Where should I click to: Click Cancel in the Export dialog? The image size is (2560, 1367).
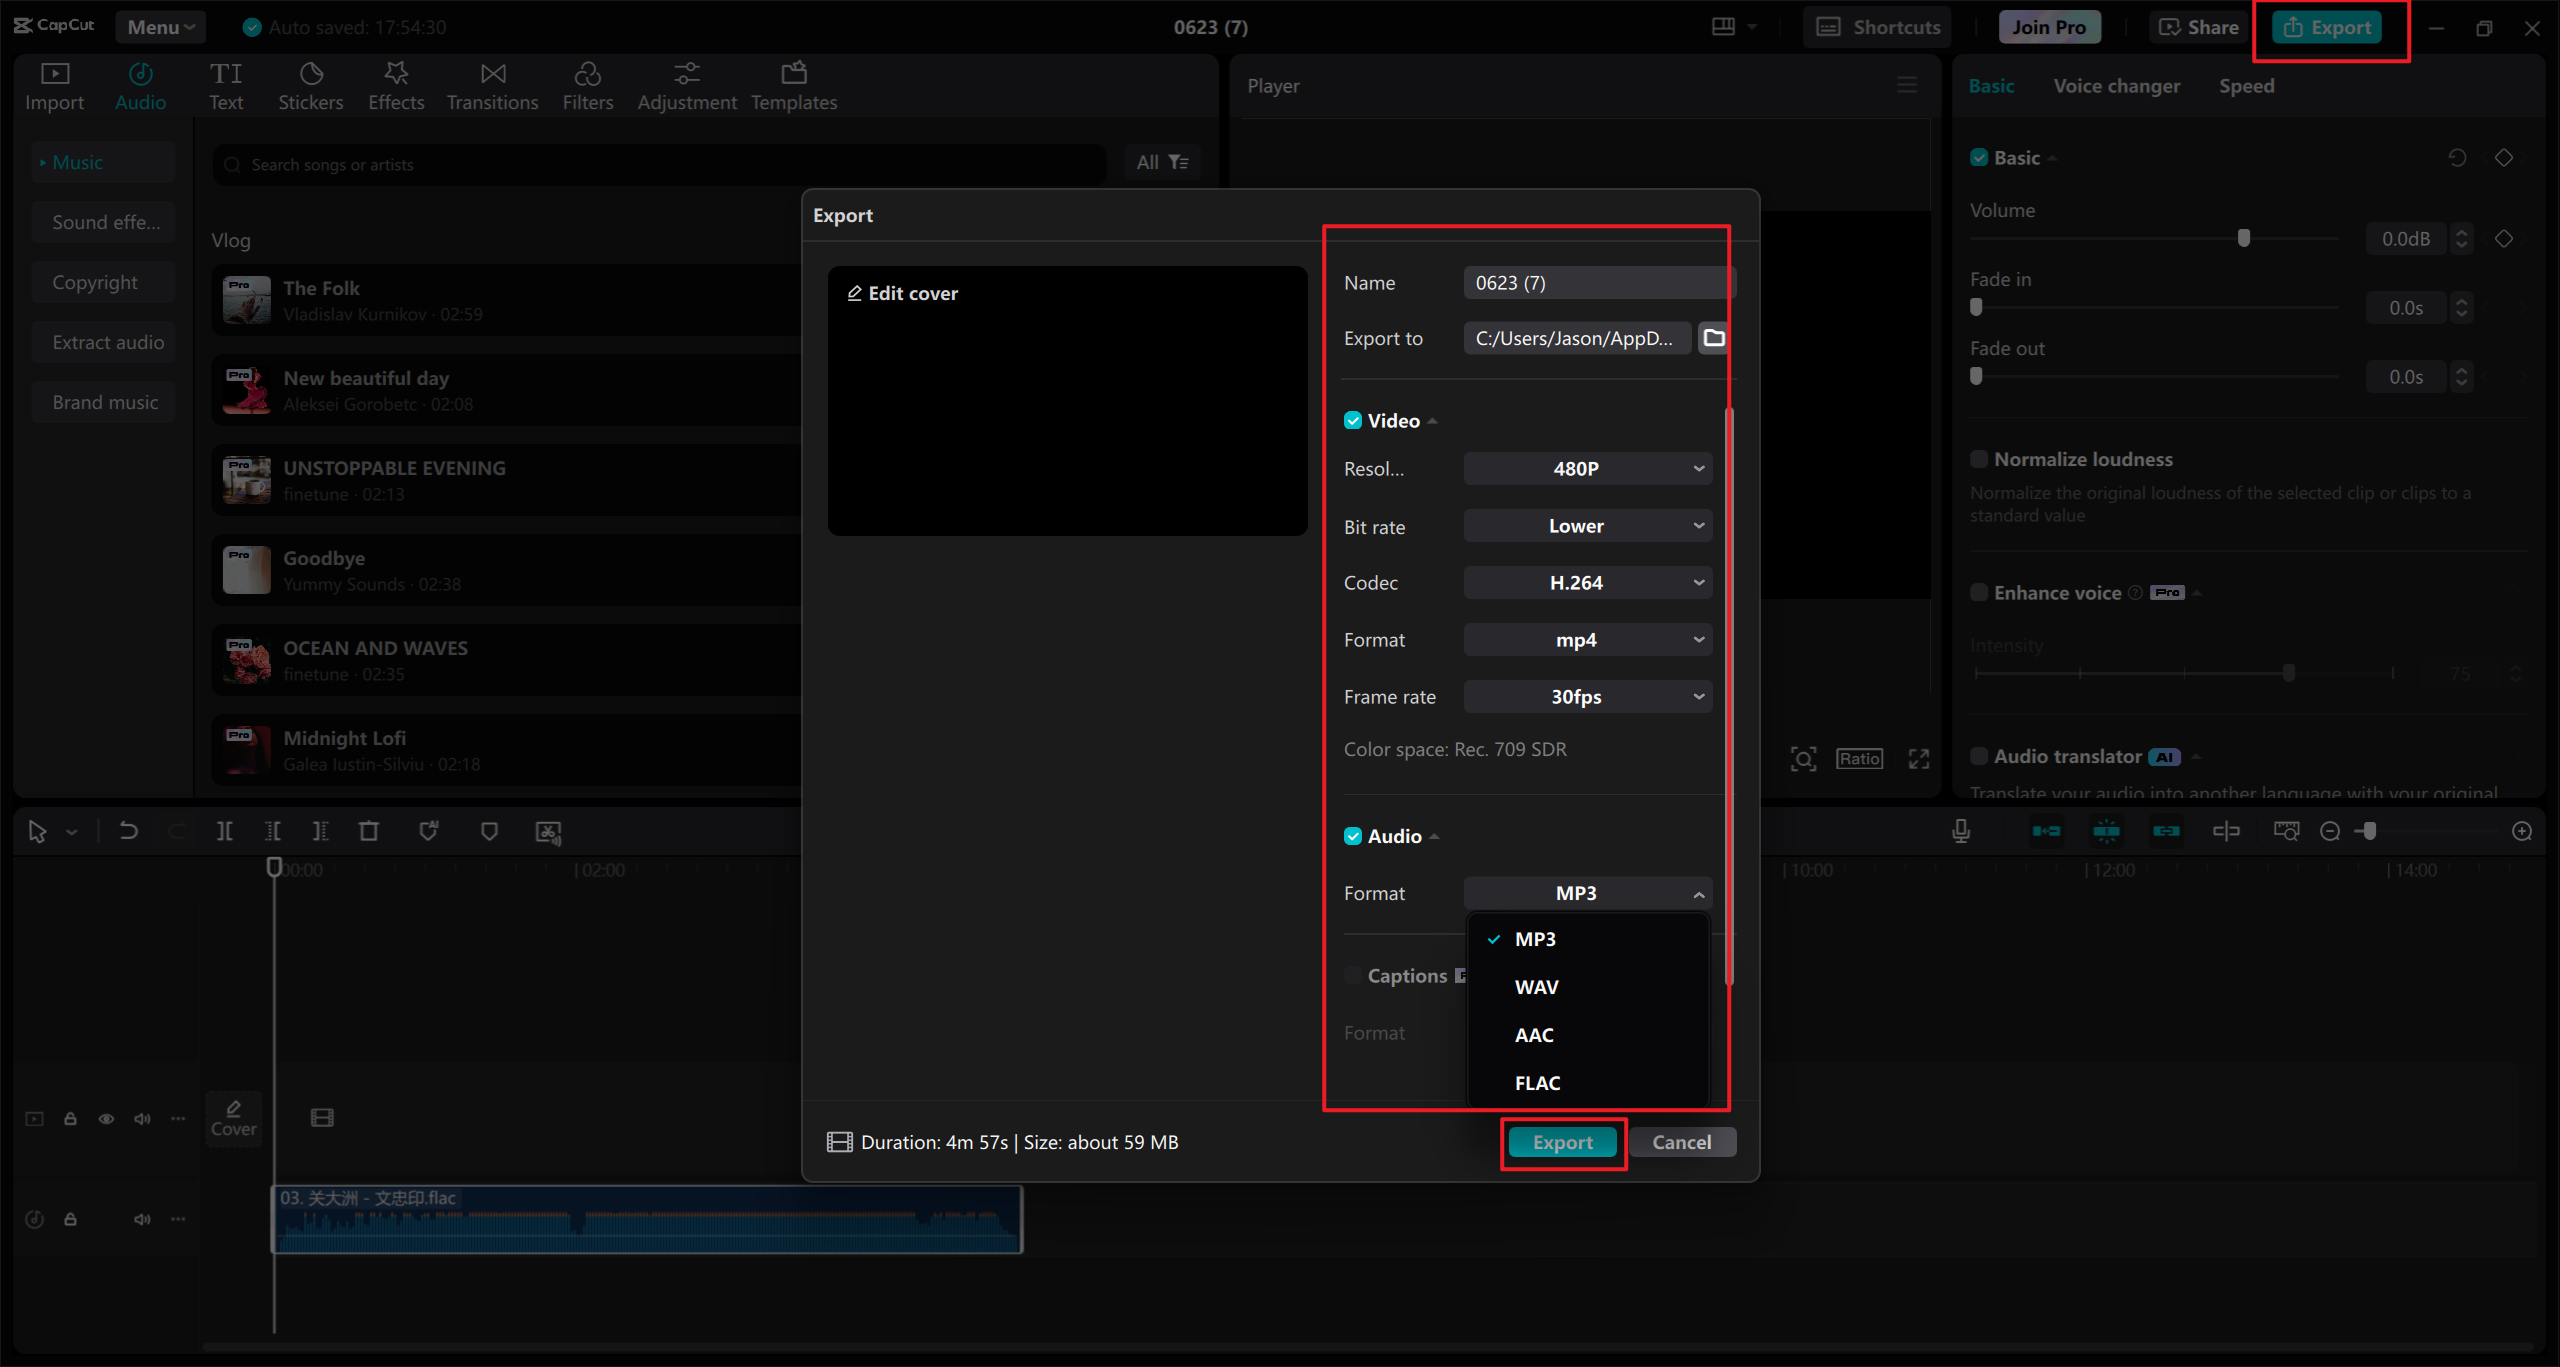(x=1681, y=1142)
